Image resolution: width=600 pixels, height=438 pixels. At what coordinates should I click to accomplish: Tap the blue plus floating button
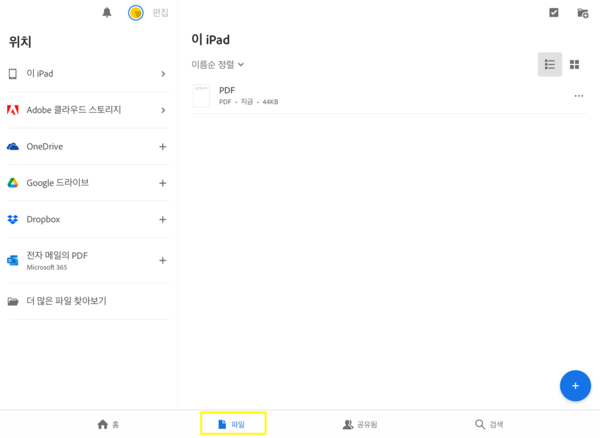click(574, 385)
